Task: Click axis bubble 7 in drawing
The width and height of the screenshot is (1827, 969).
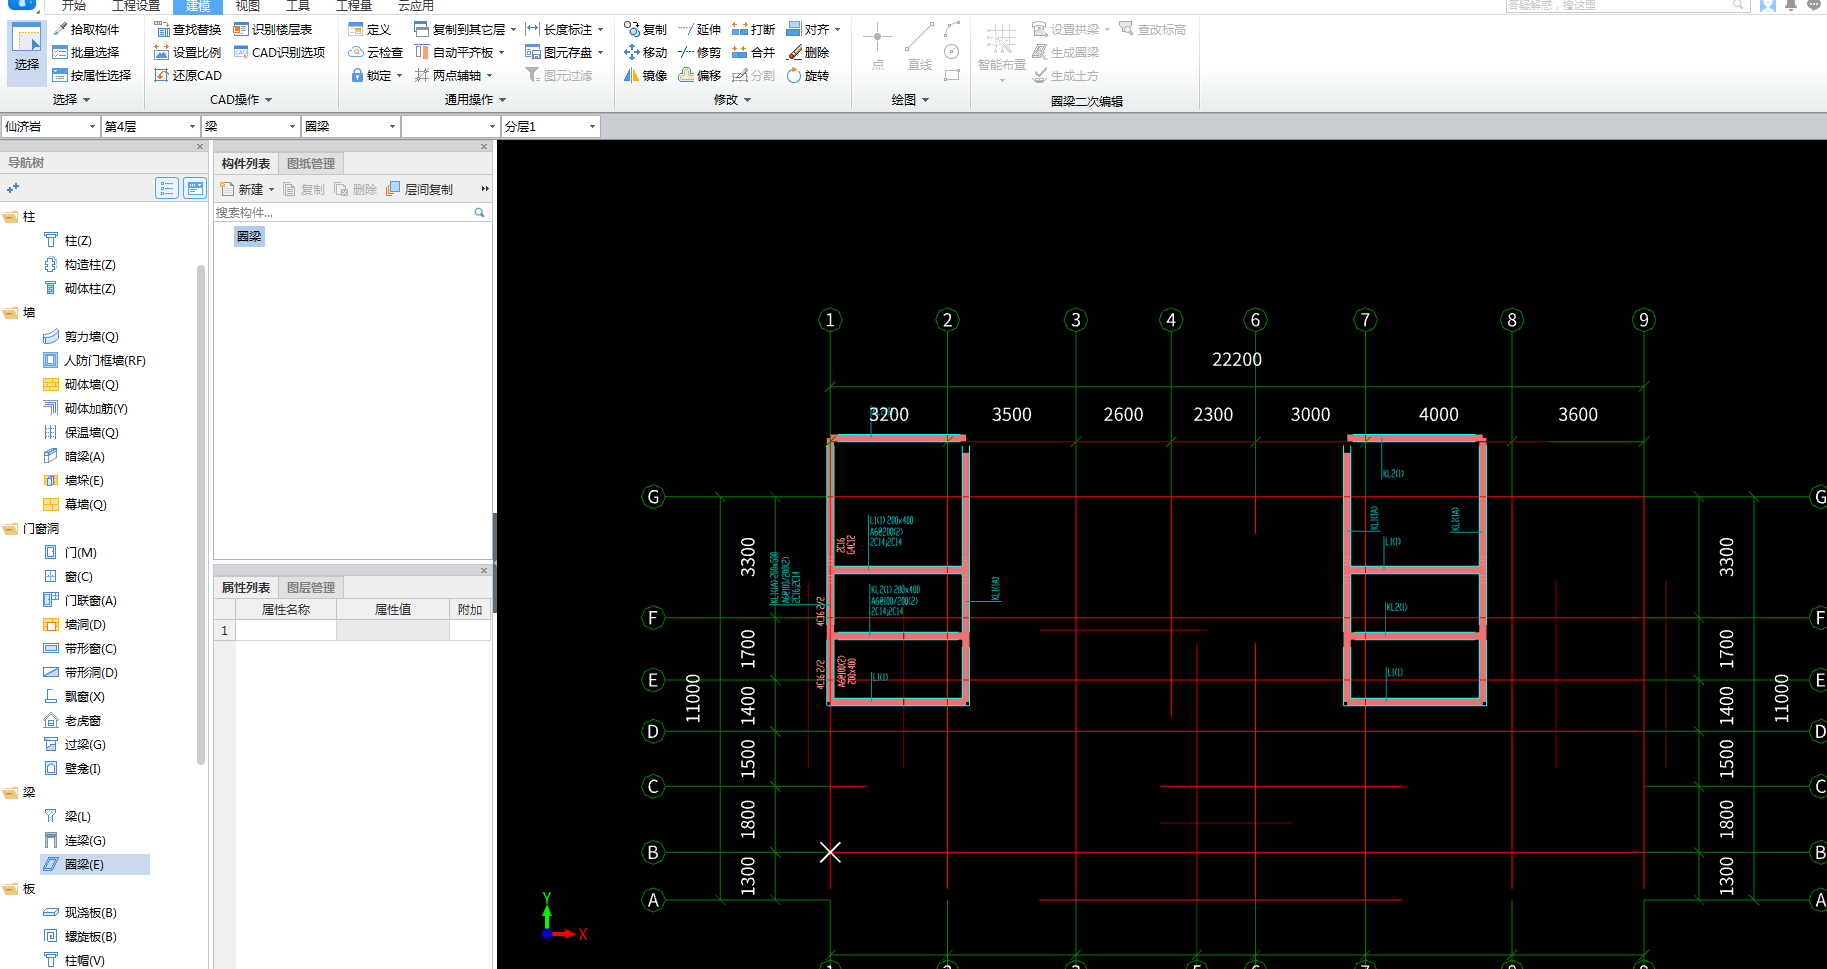Action: 1365,320
